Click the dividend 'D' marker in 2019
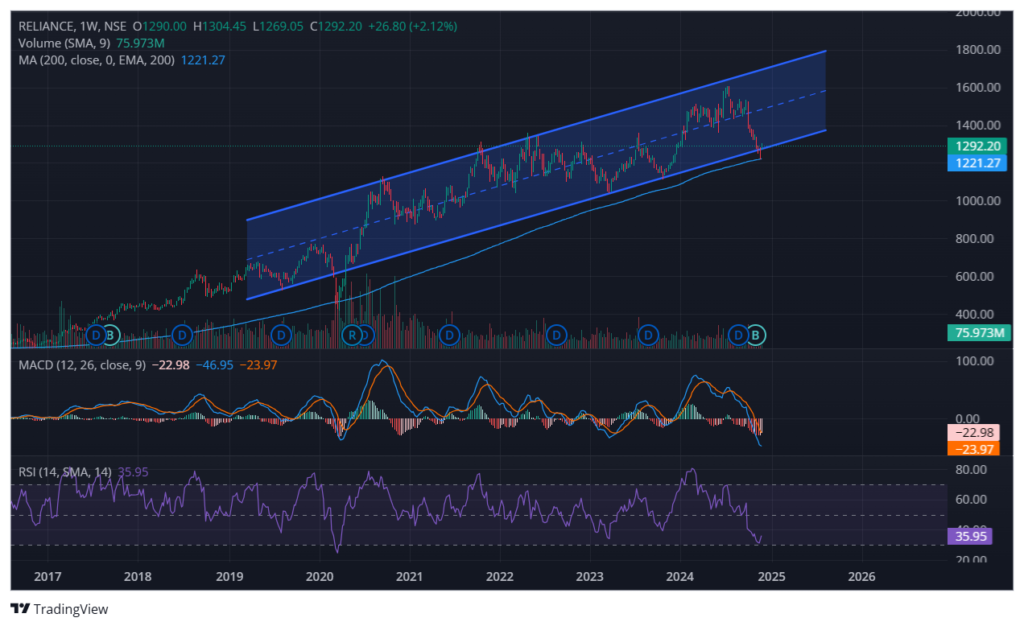1024x626 pixels. 281,333
